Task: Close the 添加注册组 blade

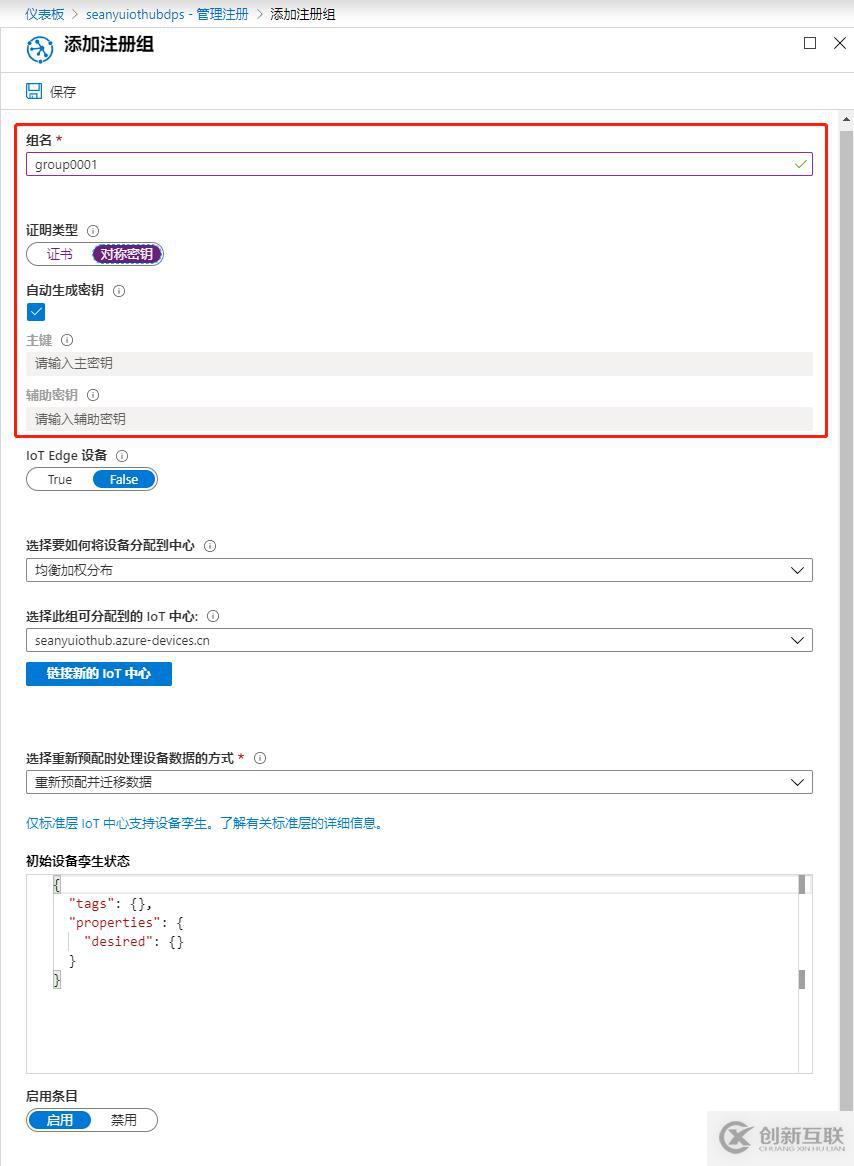Action: (840, 43)
